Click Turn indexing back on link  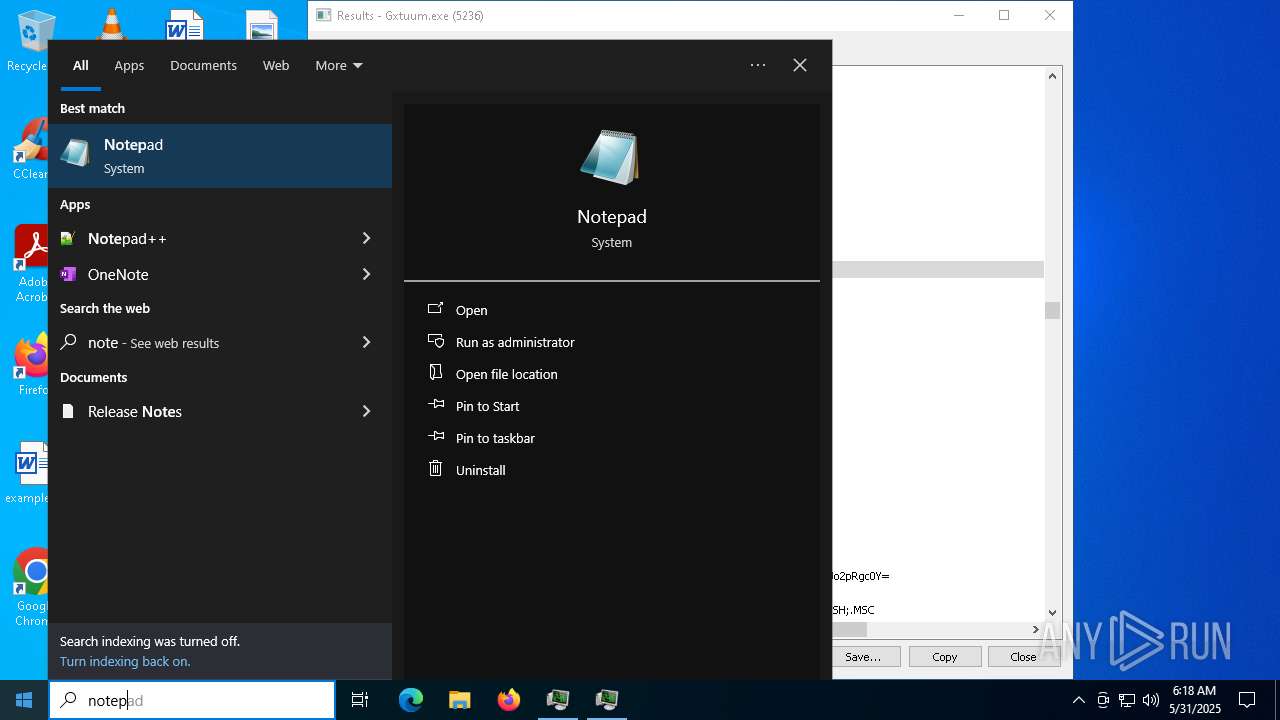tap(125, 661)
